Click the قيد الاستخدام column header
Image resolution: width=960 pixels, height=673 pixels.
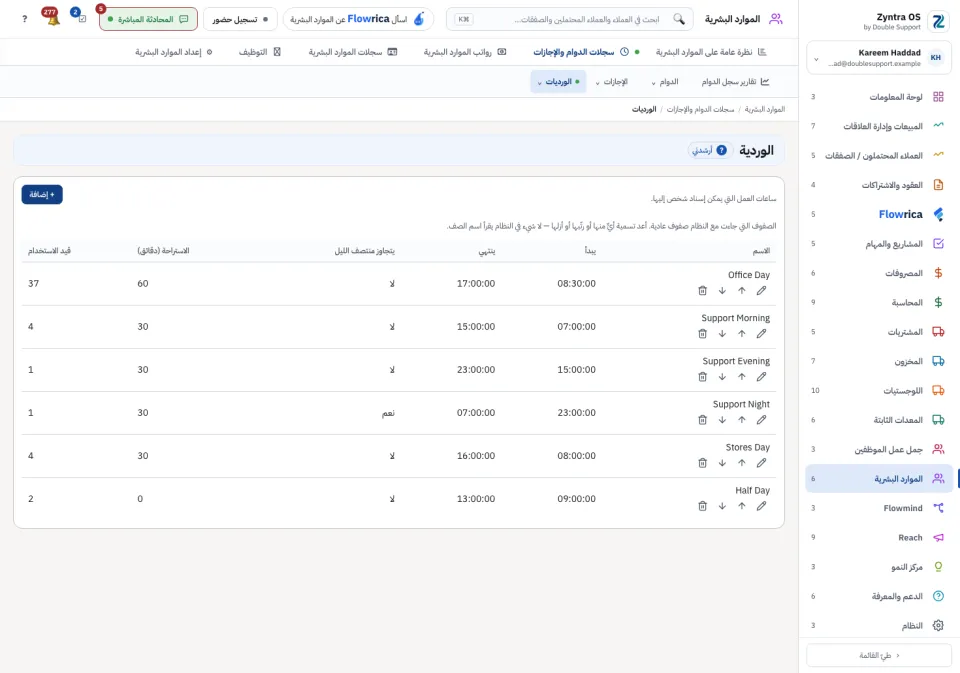49,250
